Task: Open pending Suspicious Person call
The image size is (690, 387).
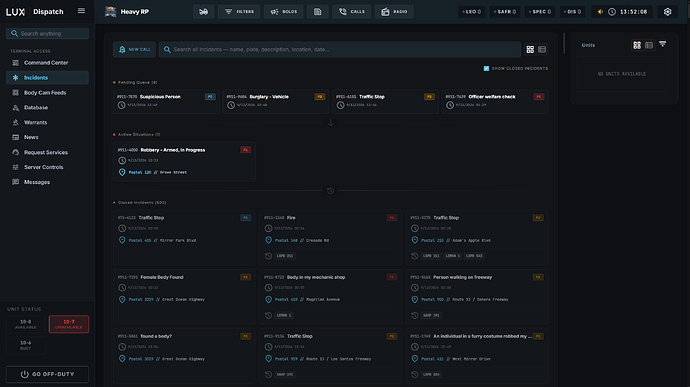Action: point(166,101)
